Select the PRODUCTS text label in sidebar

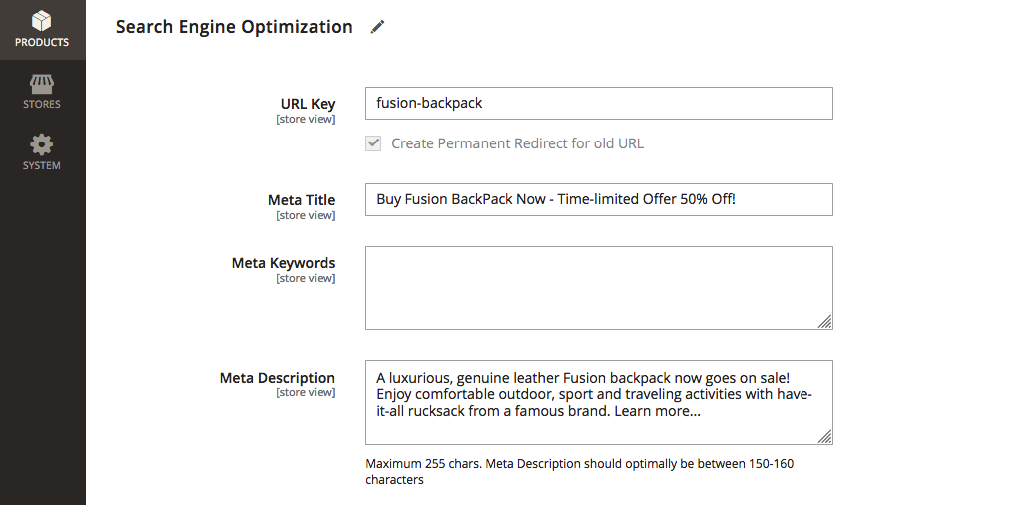coord(42,43)
